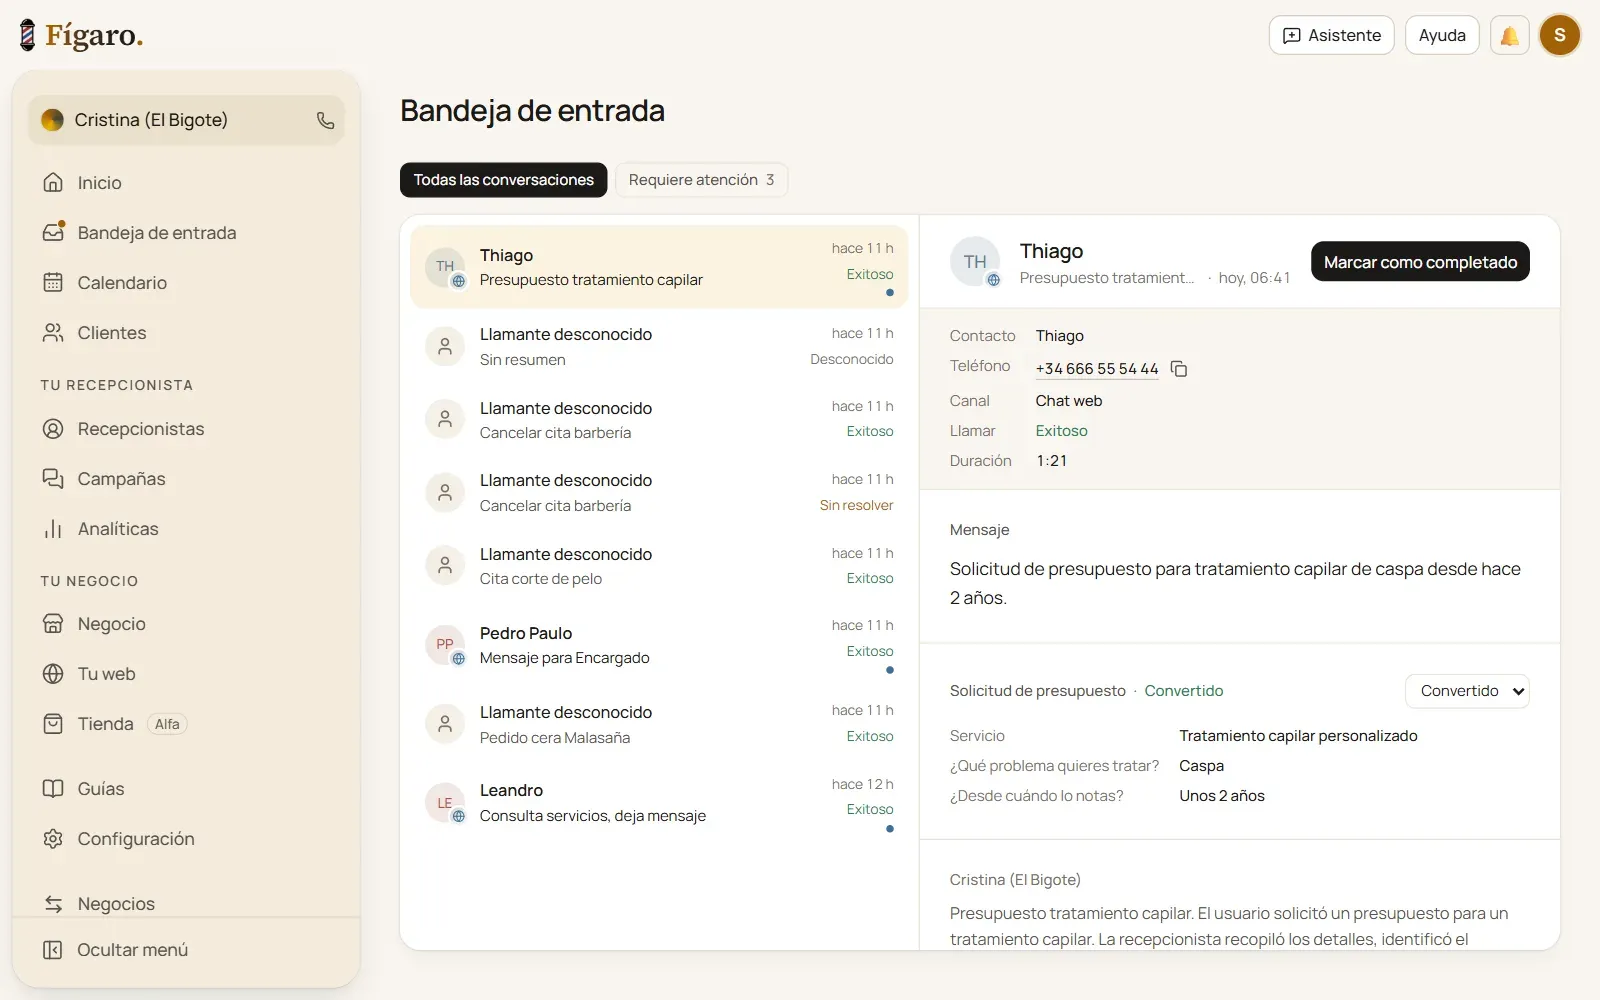Click the +34 666 55 54 44 phone link
This screenshot has height=1000, width=1600.
point(1096,369)
